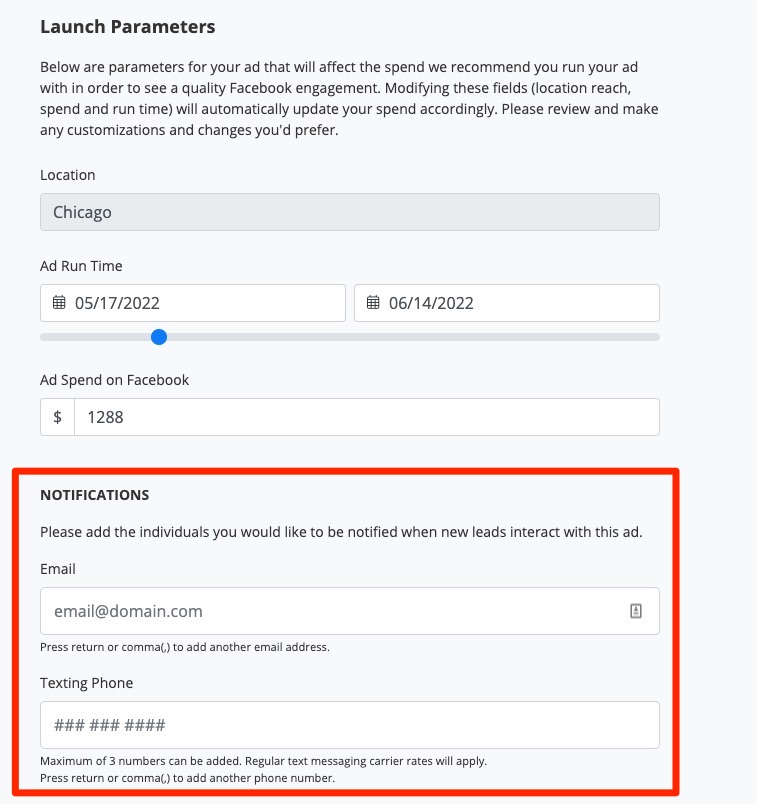Click the calendar icon beside 06/14/2022

pyautogui.click(x=373, y=303)
